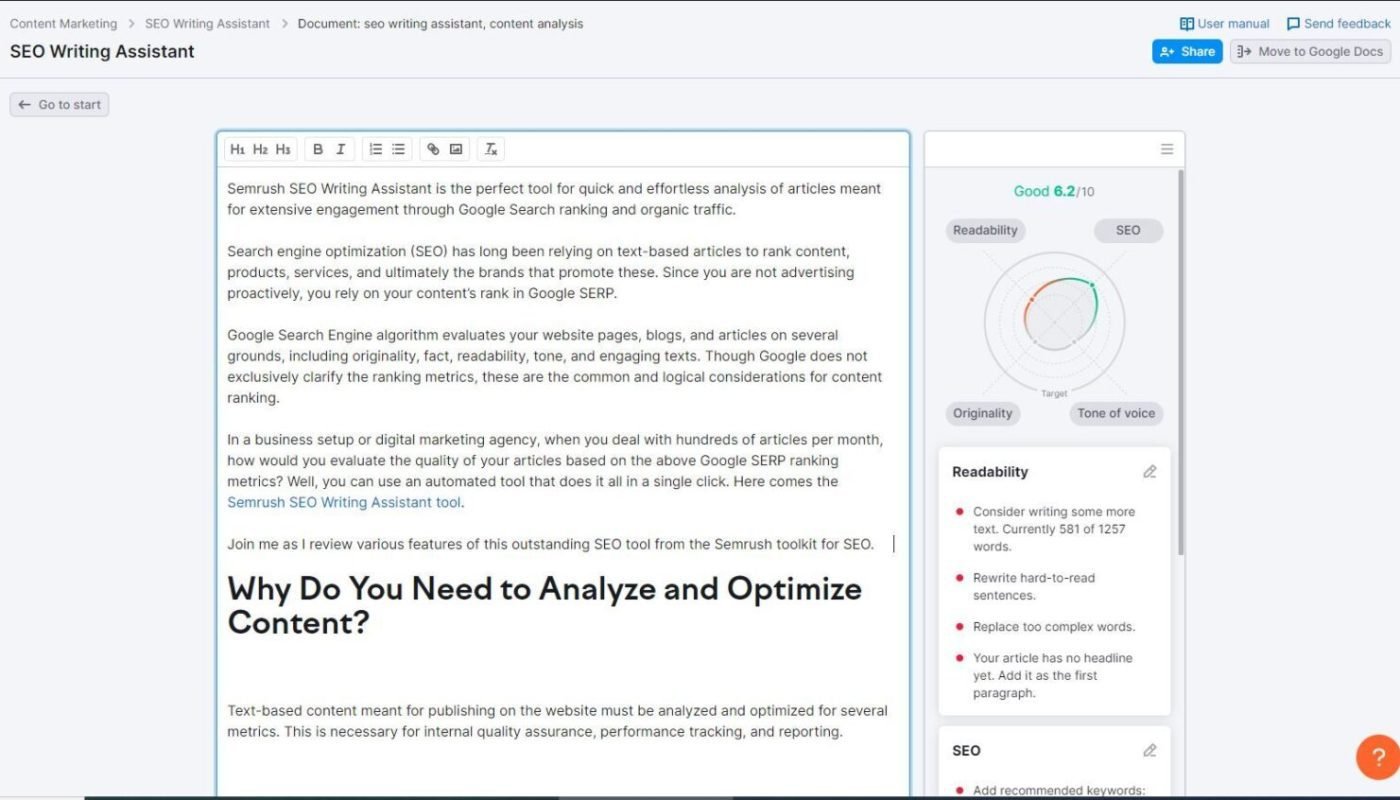Apply Heading 1 style

(x=237, y=149)
